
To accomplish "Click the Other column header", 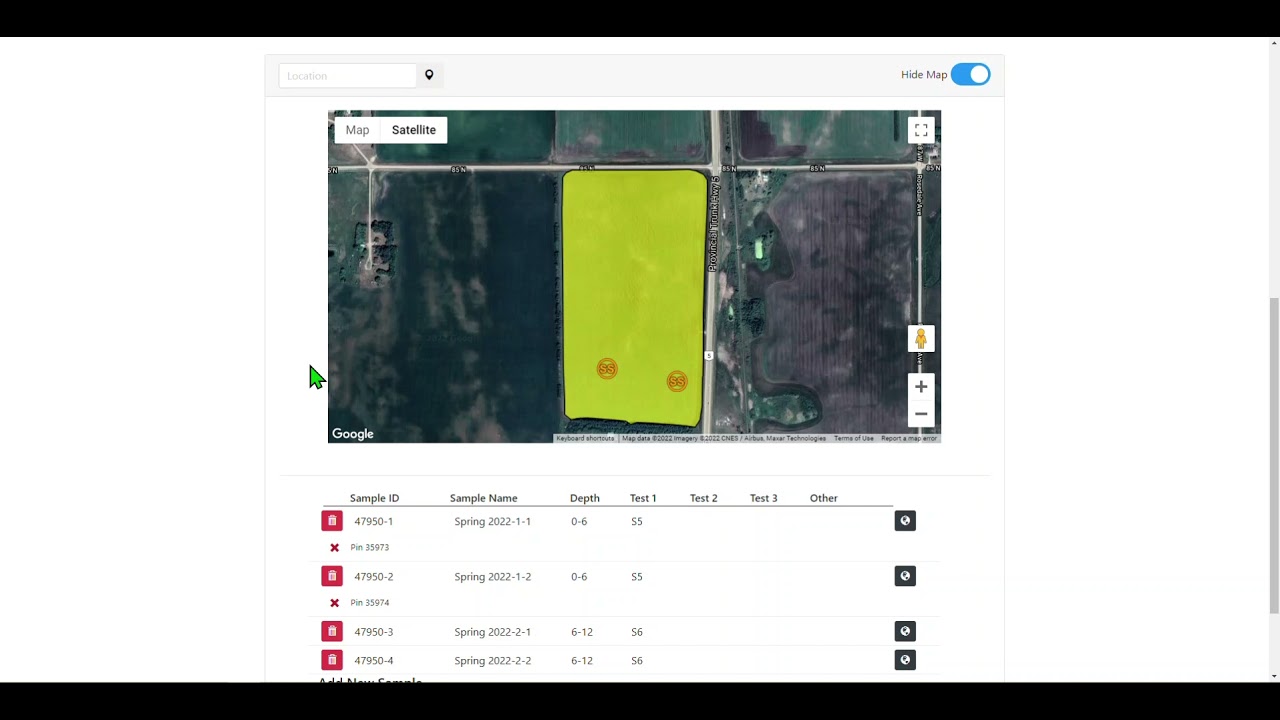I will (824, 498).
